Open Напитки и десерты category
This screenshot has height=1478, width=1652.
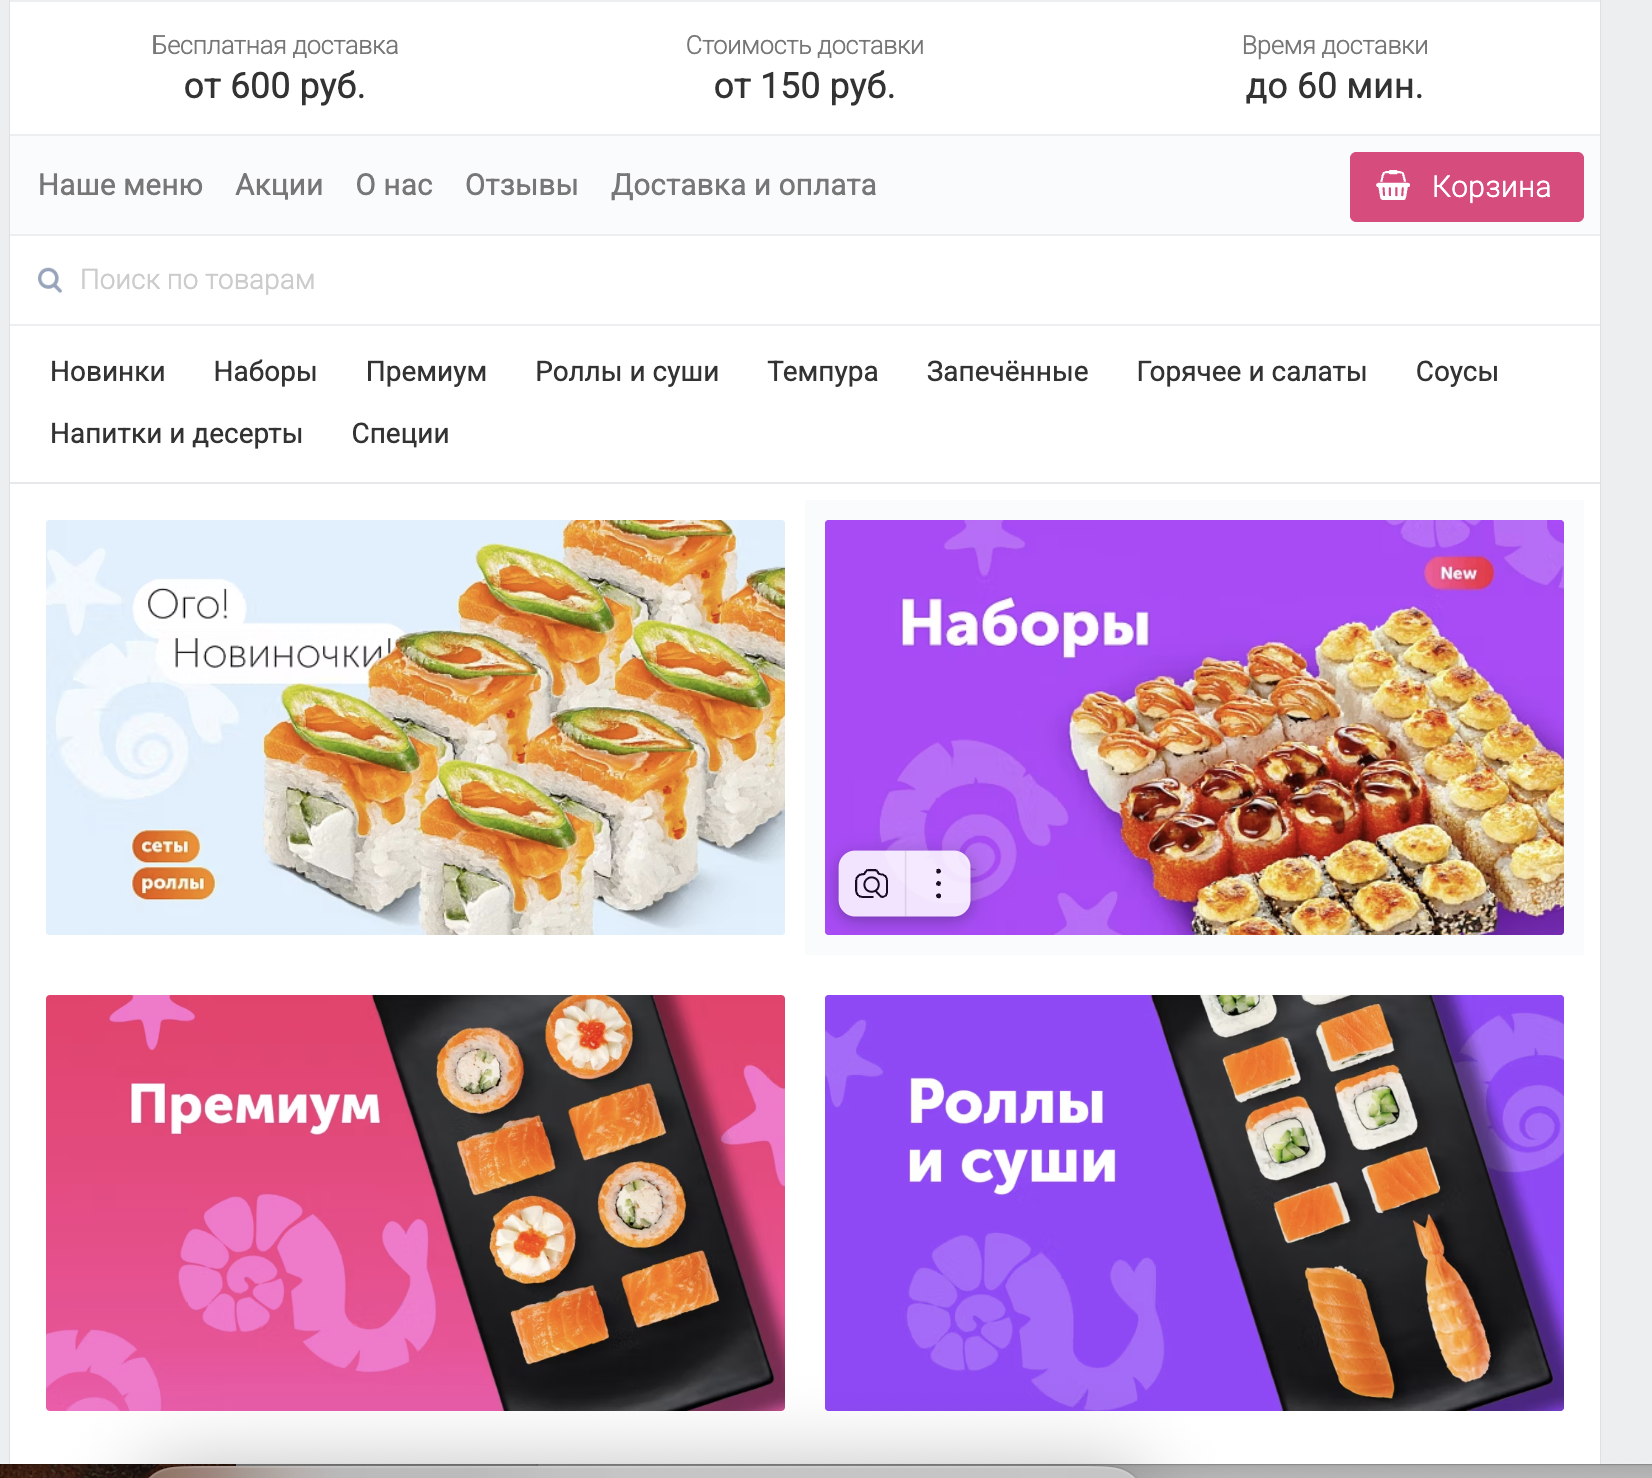pos(176,434)
